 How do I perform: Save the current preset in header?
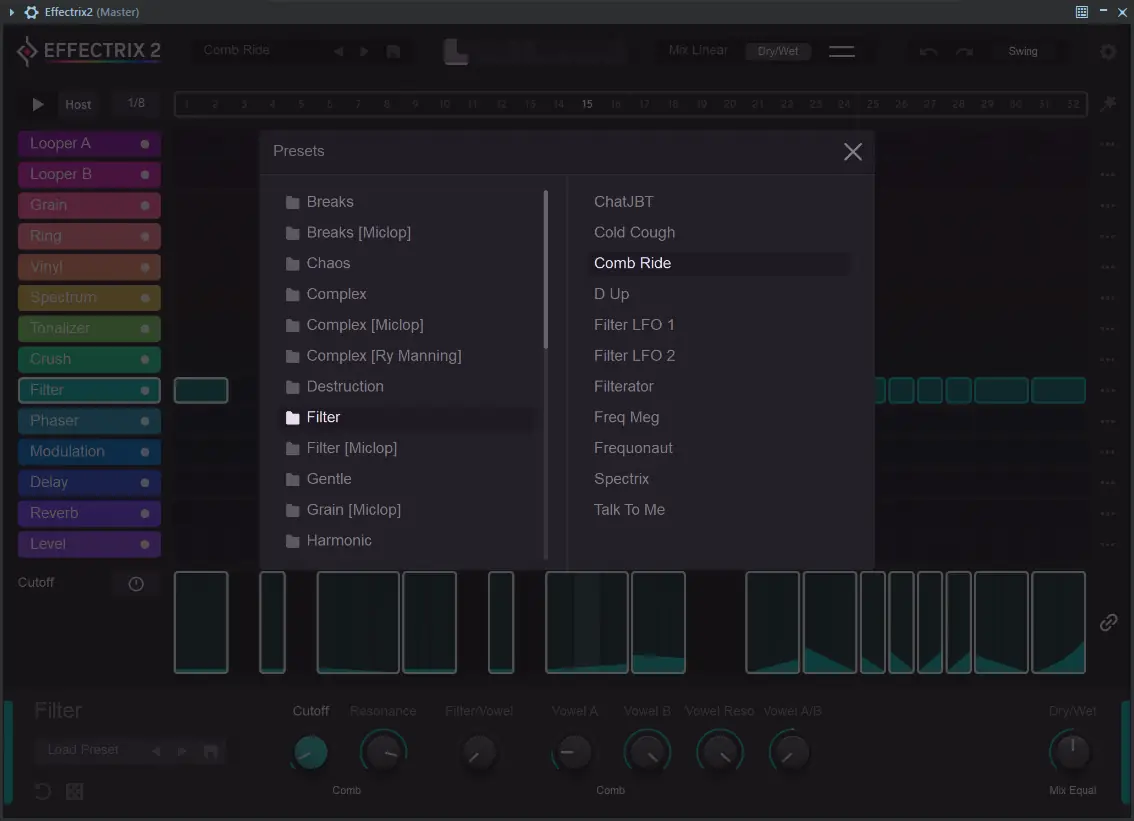point(393,51)
